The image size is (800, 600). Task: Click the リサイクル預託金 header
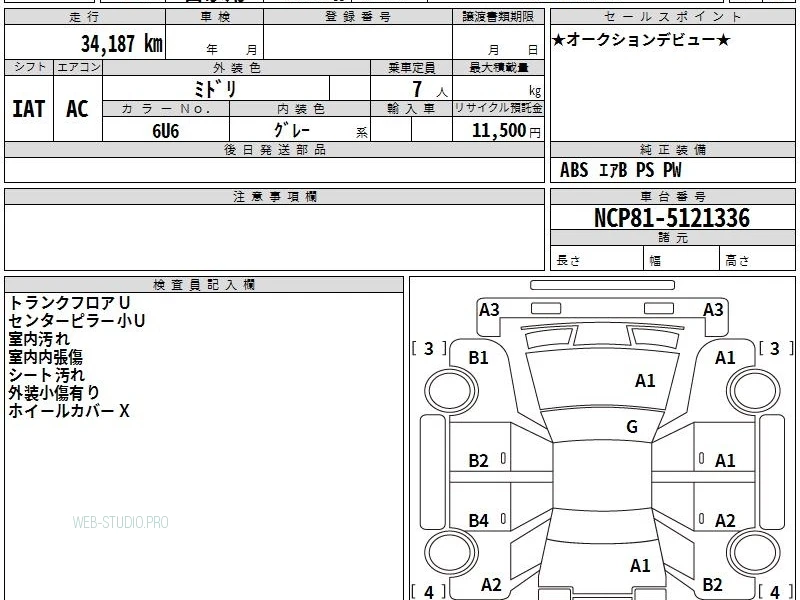coord(498,109)
